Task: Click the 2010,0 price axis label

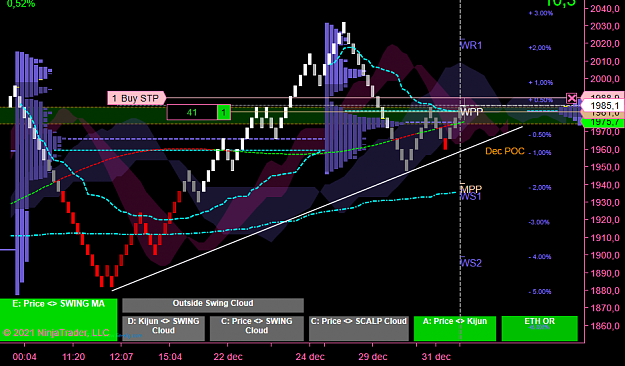Action: point(605,61)
